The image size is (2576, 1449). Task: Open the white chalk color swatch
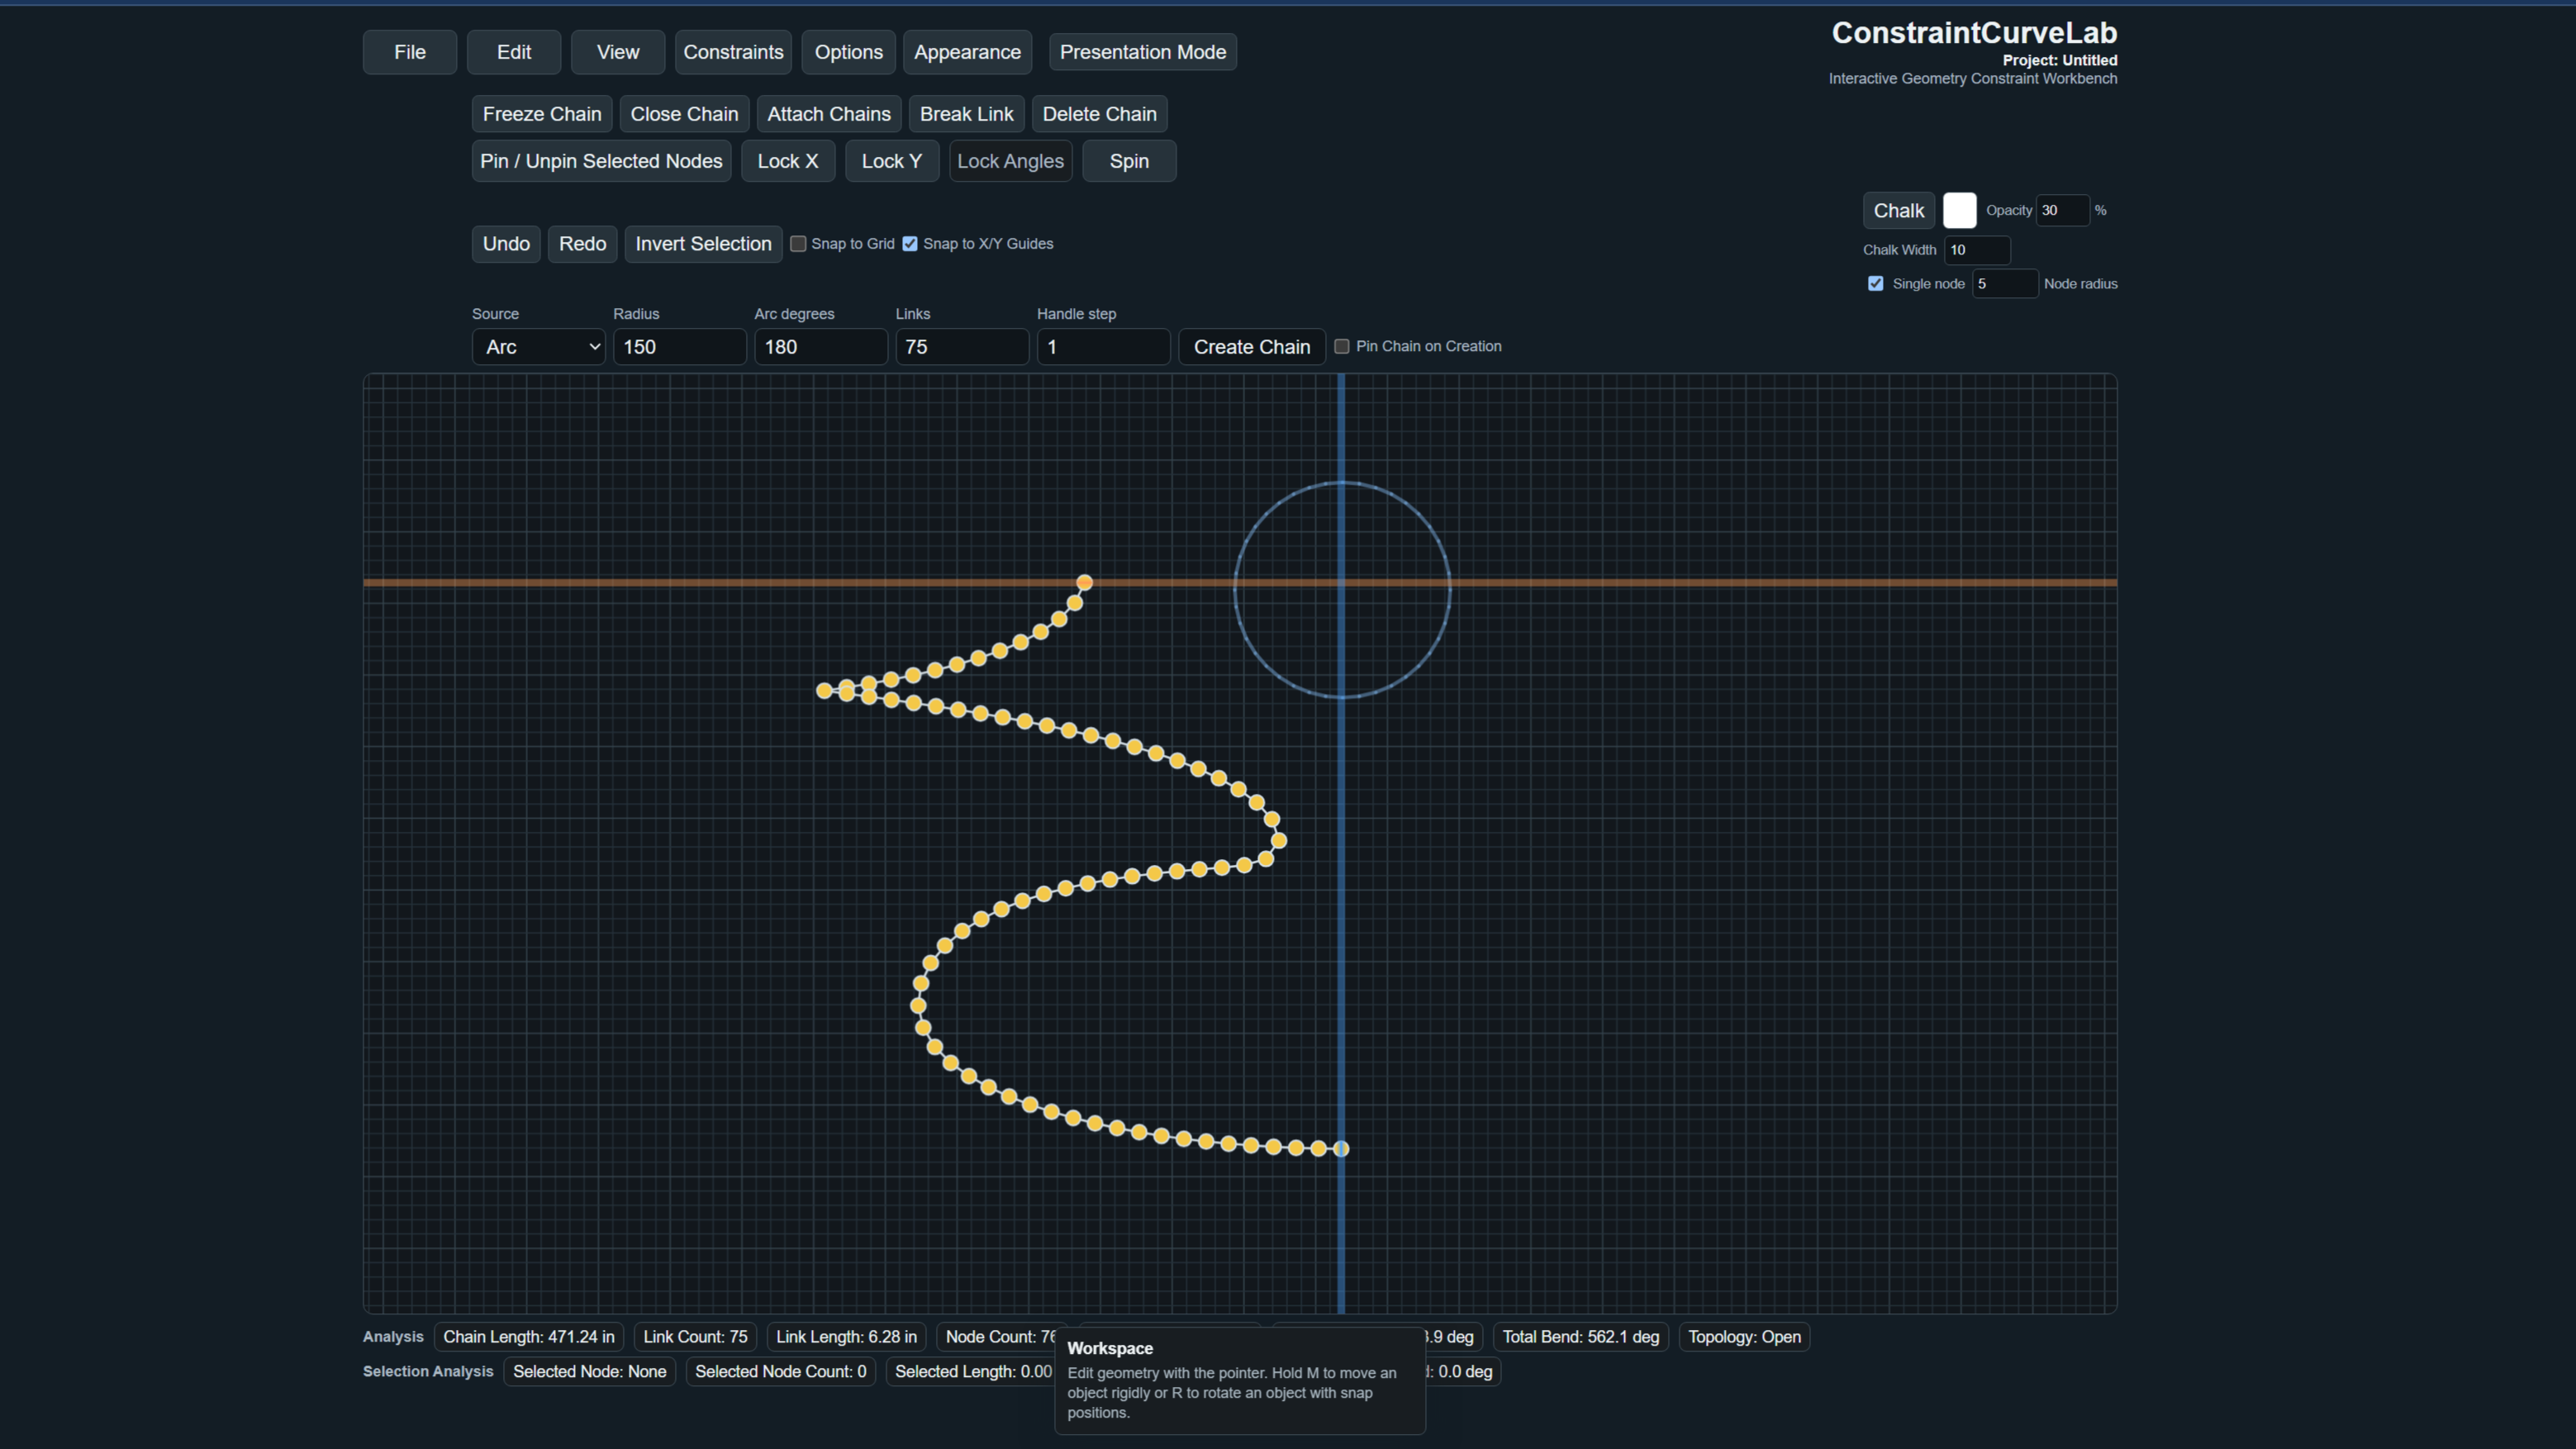(1959, 210)
